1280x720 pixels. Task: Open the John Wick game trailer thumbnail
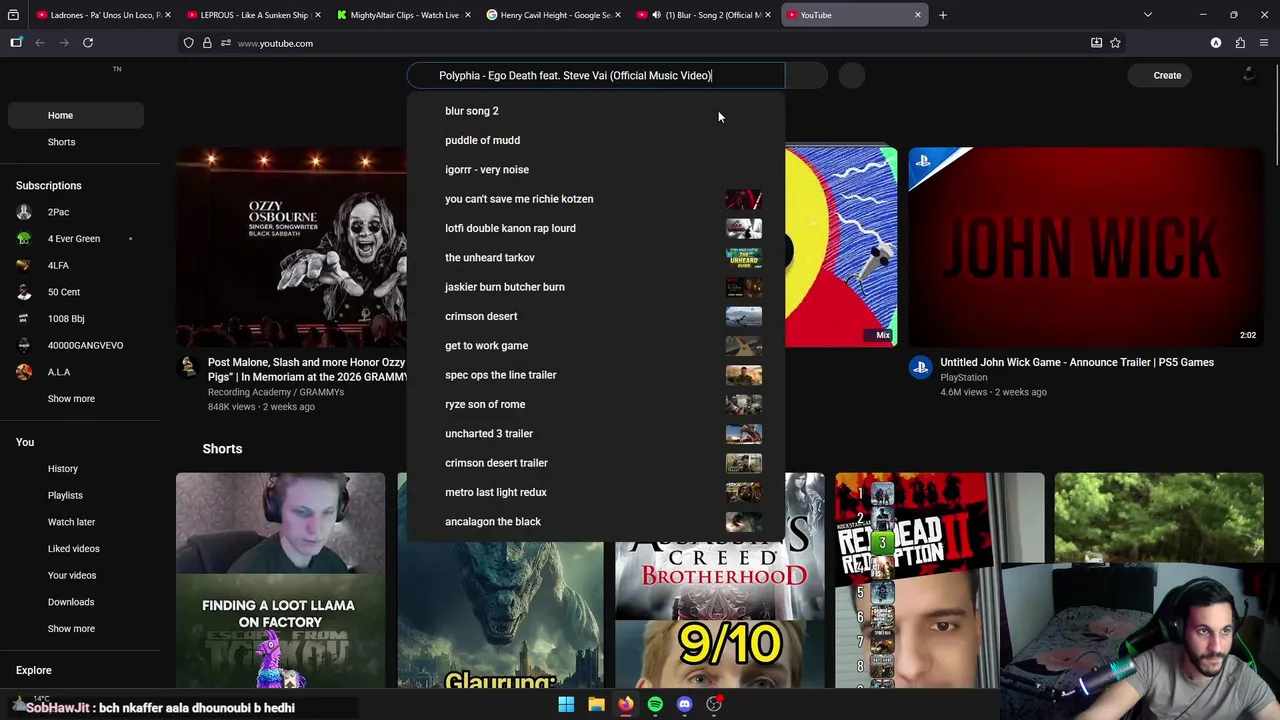coord(1086,247)
